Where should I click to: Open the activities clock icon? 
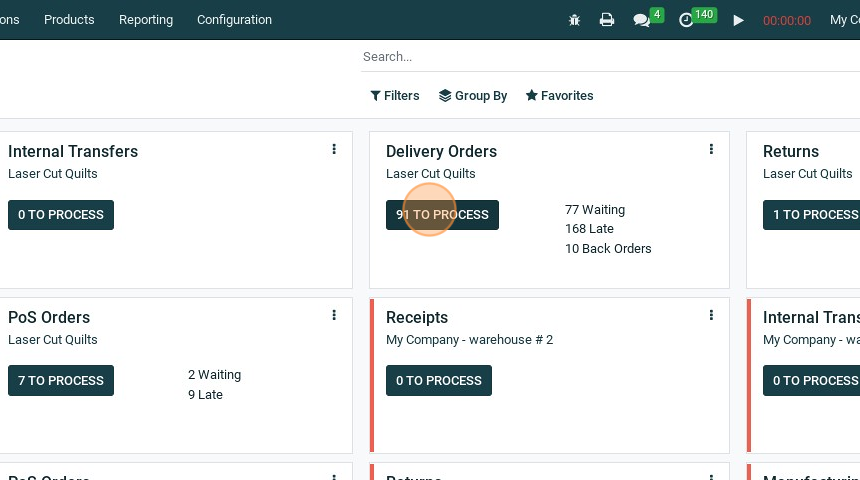(x=686, y=20)
